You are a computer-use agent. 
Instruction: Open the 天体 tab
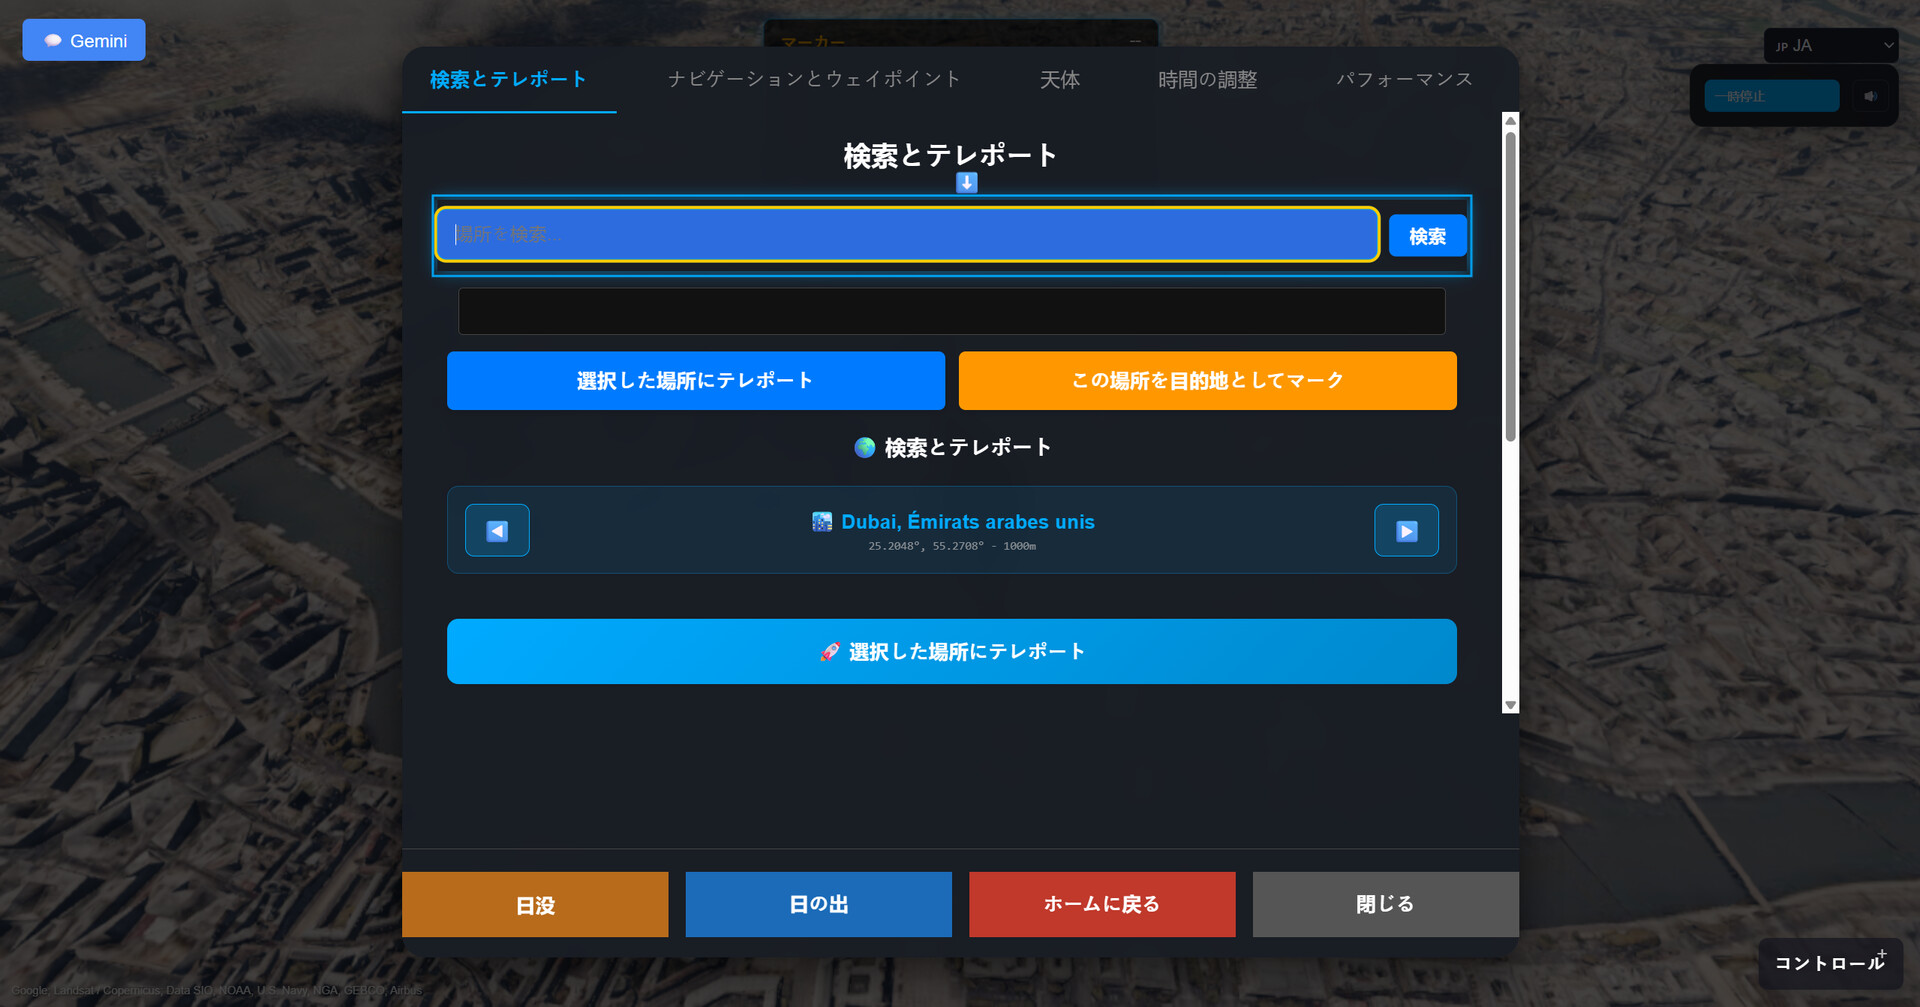(1059, 79)
